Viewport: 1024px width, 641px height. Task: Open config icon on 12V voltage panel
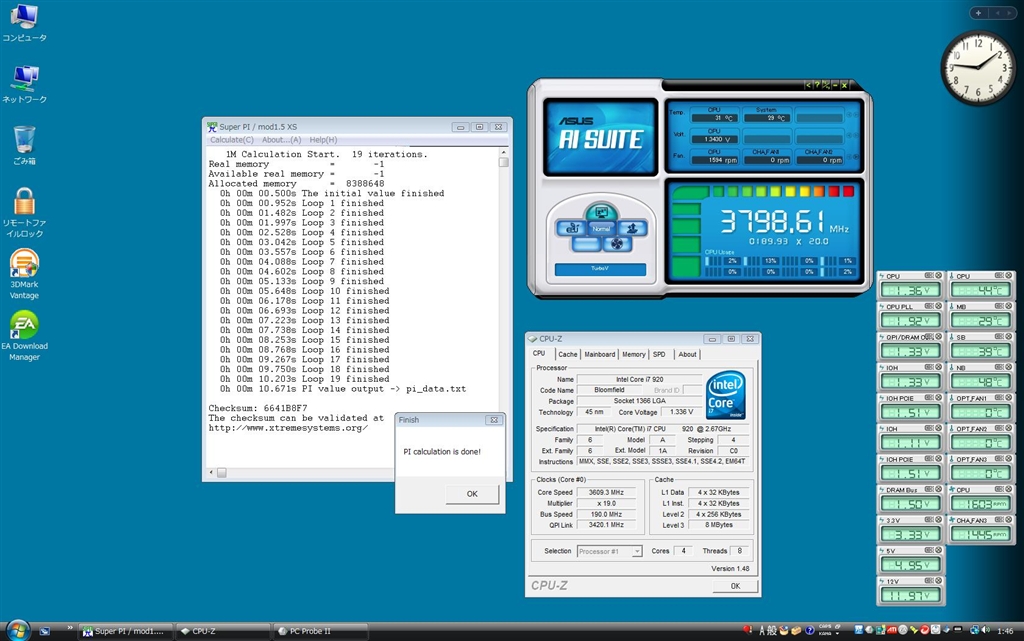pos(929,580)
